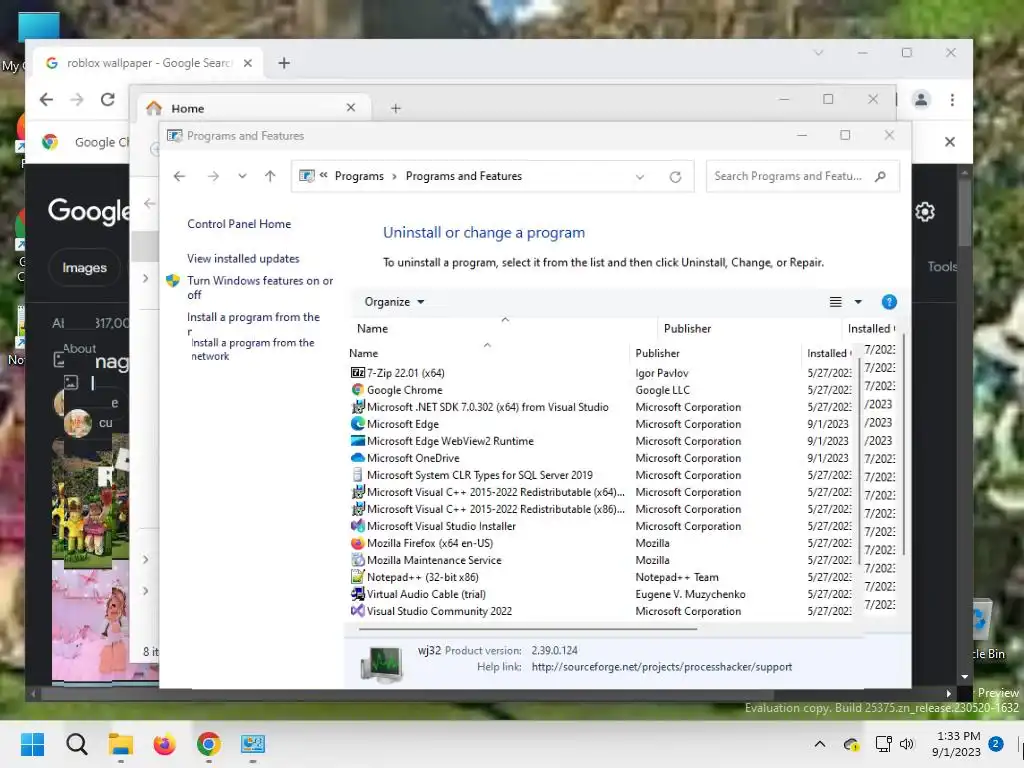
Task: Open Chrome tab search dropdown chevron
Action: pyautogui.click(x=818, y=53)
